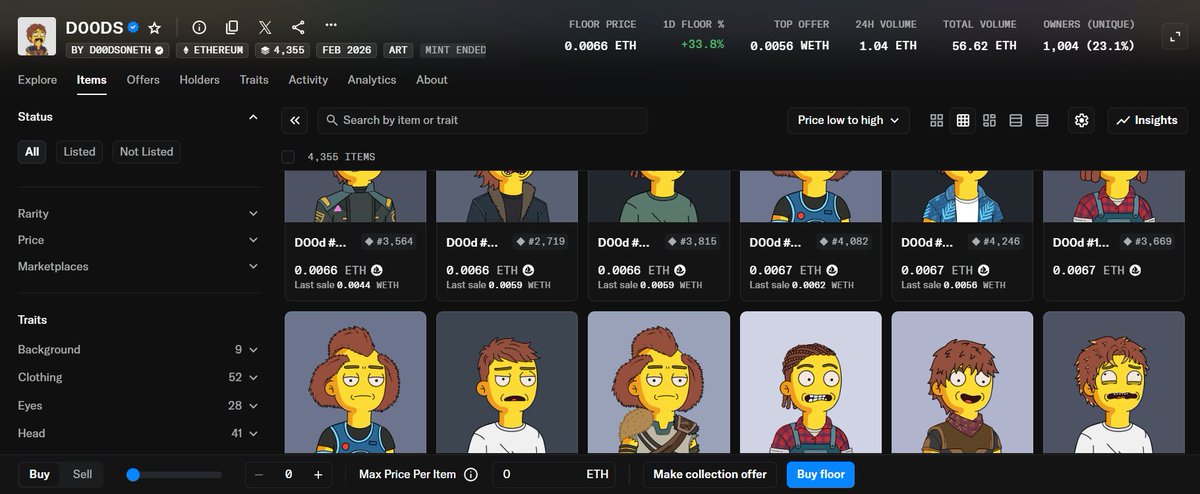The width and height of the screenshot is (1200, 494).
Task: Click the Buy floor button
Action: (820, 474)
